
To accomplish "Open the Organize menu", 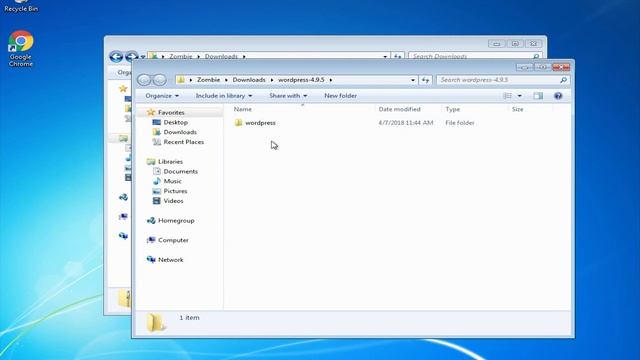I will (162, 96).
